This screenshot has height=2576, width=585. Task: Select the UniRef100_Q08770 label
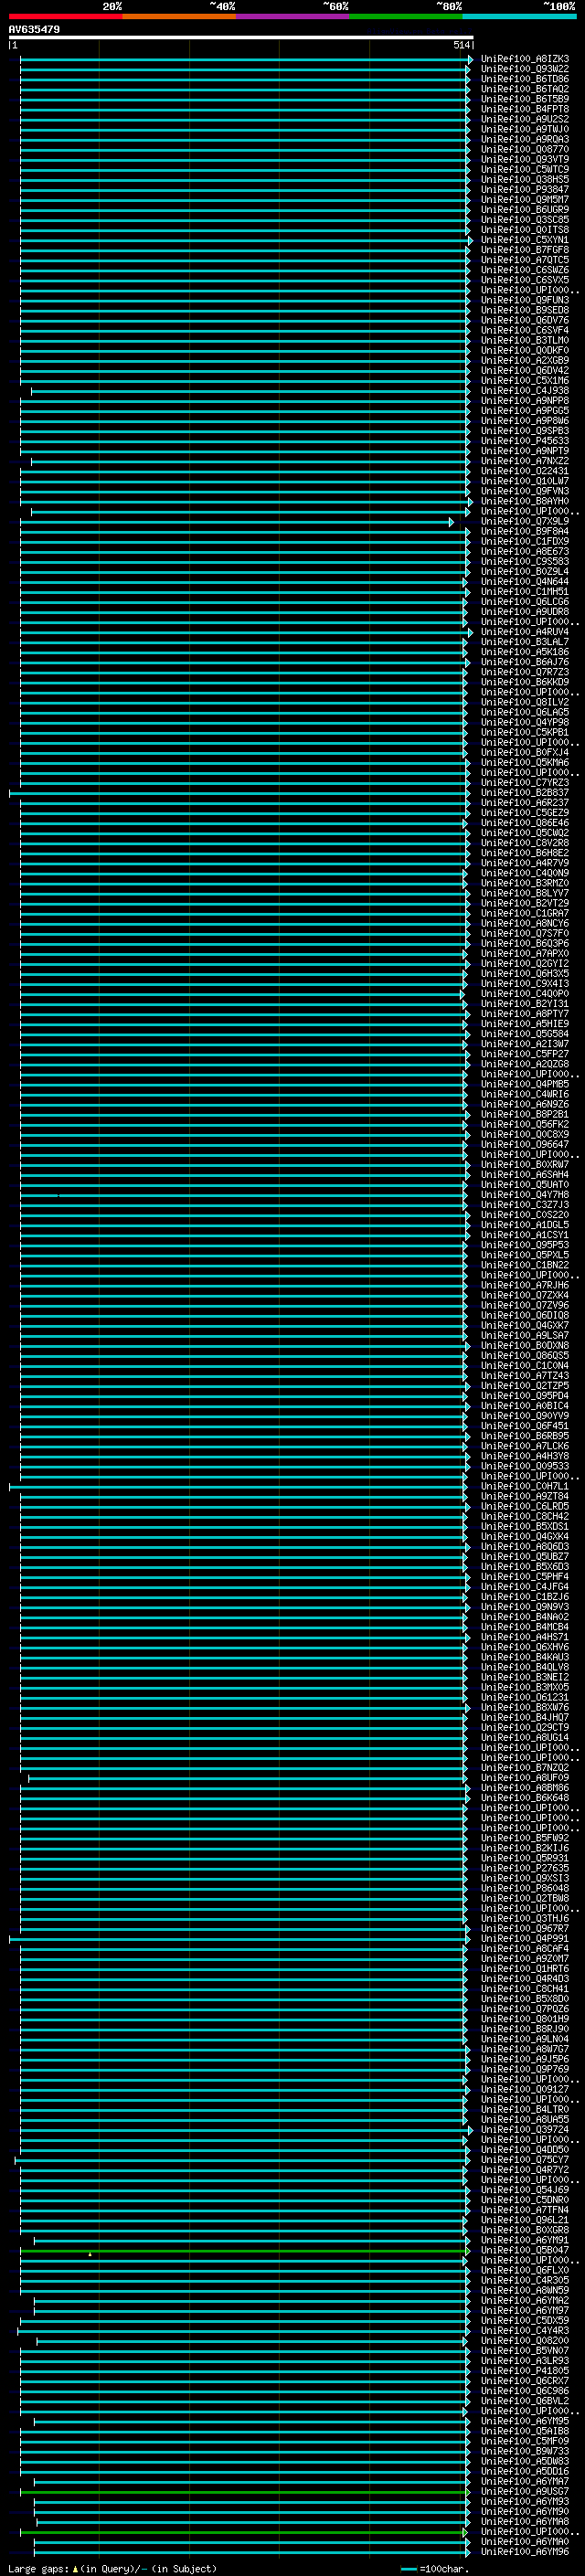pyautogui.click(x=525, y=149)
